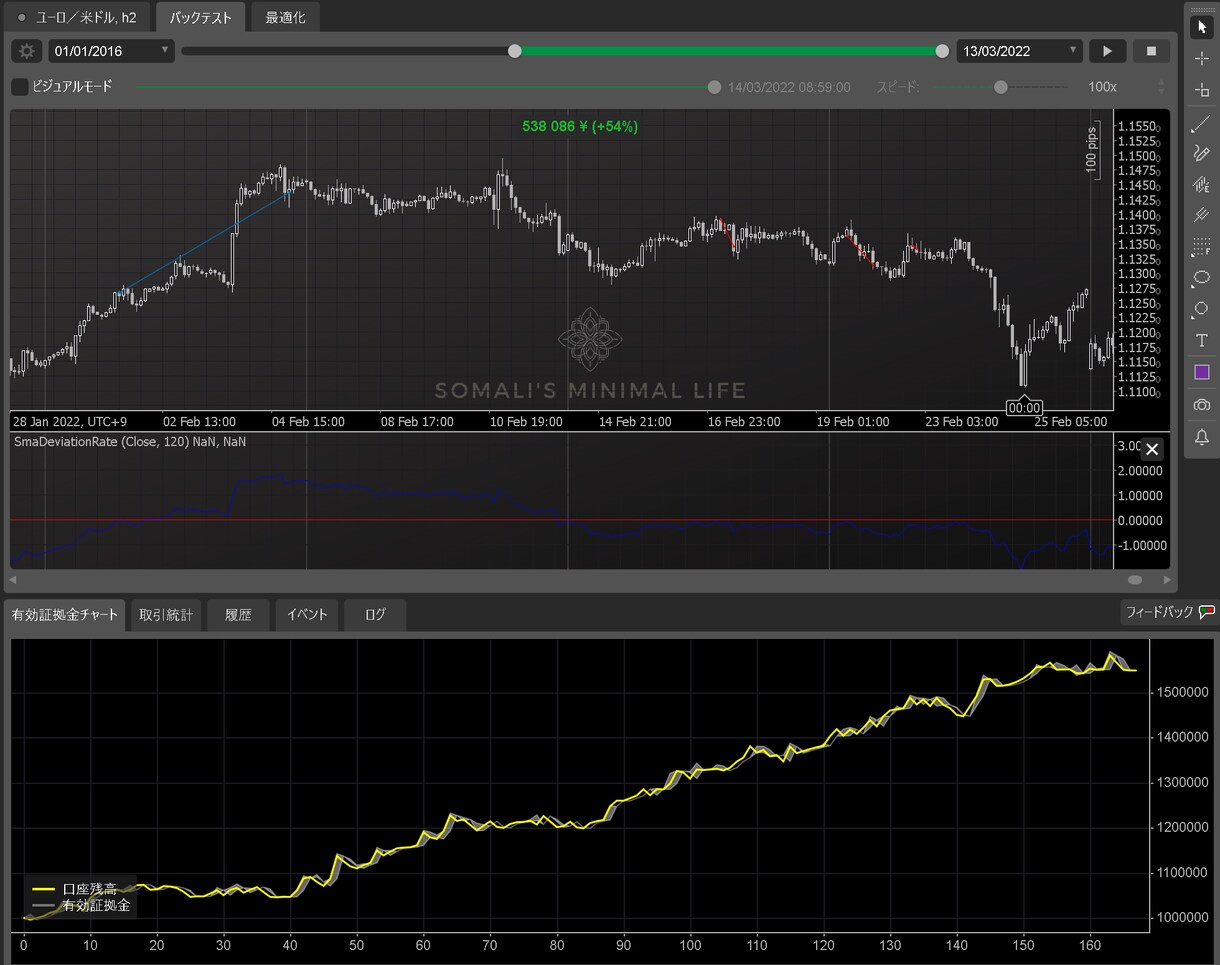The width and height of the screenshot is (1220, 965).
Task: Close the SmaDeviationRate indicator panel
Action: point(1152,449)
